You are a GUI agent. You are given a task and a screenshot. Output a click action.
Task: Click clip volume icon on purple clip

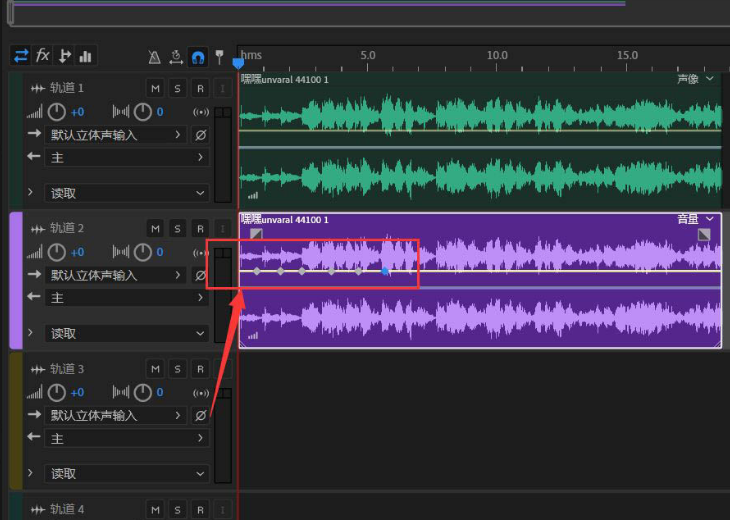253,336
